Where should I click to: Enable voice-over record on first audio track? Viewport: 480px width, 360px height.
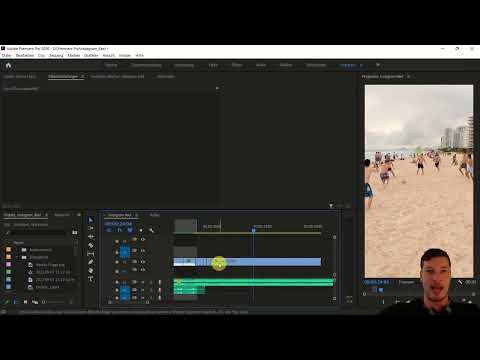(x=160, y=283)
